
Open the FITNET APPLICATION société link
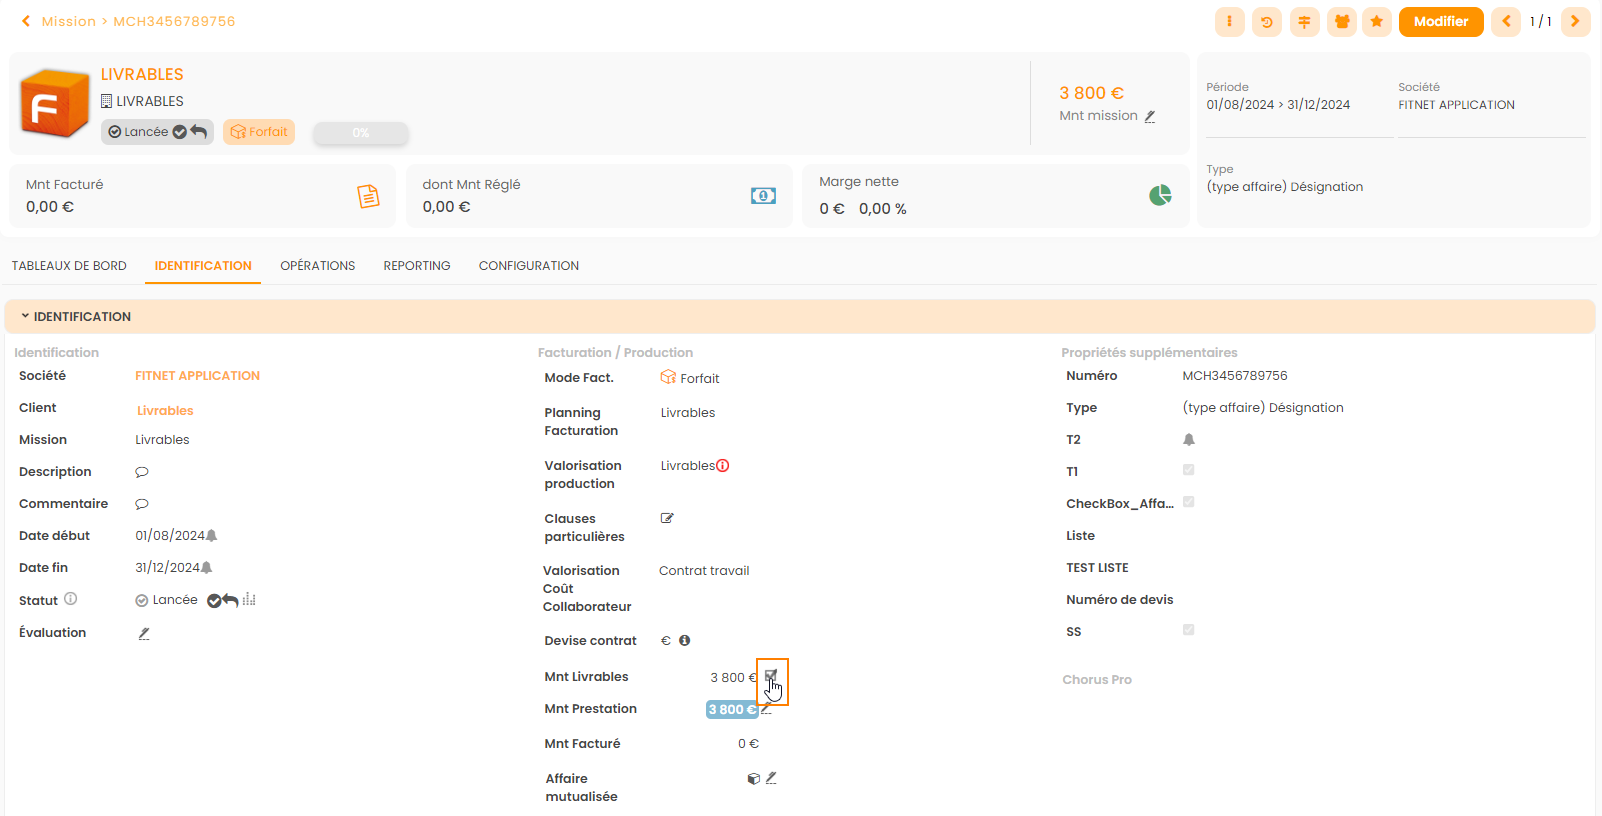click(197, 376)
